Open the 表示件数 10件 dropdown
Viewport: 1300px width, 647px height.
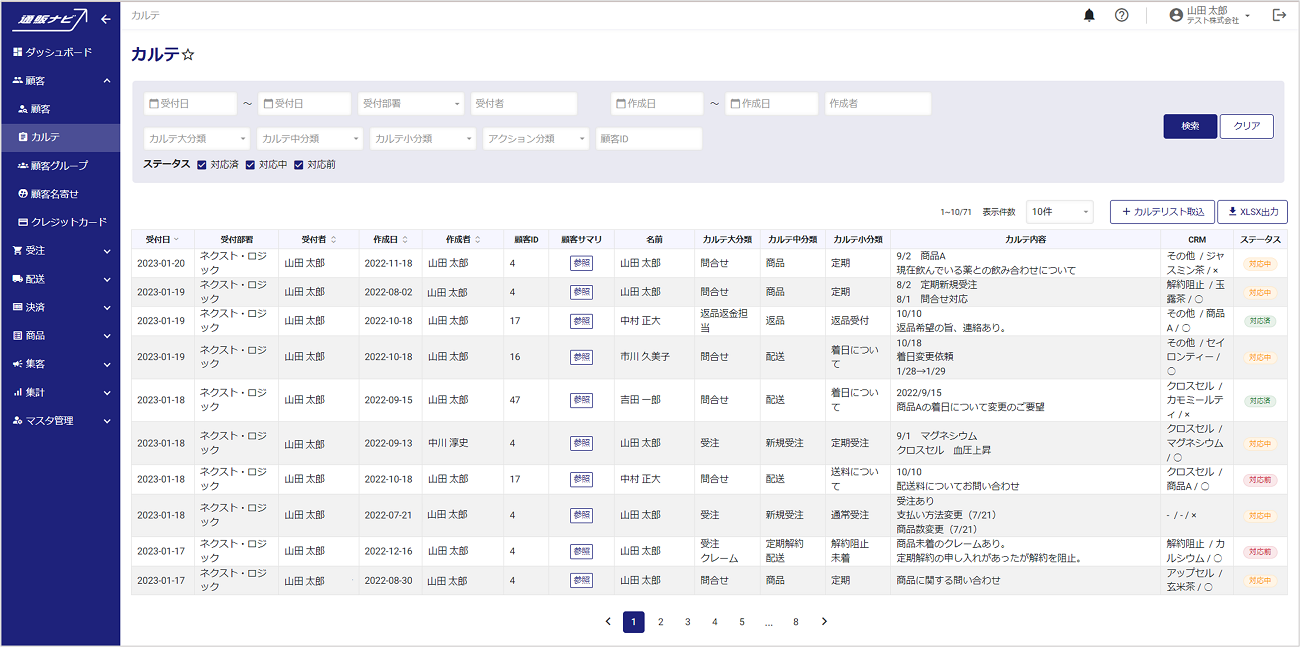tap(1059, 212)
